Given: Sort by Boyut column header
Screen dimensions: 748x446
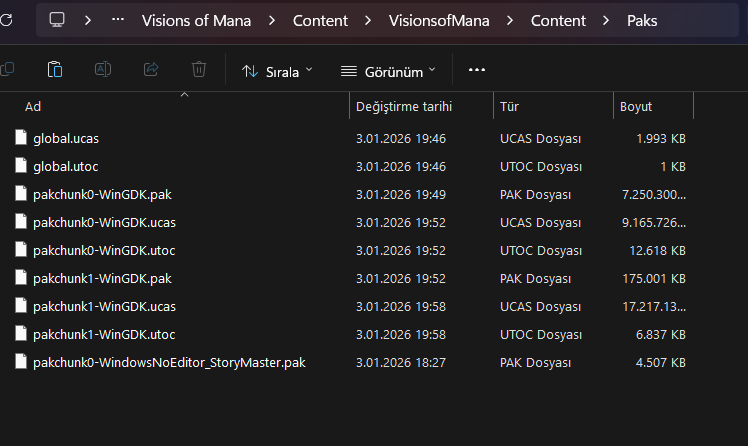Looking at the screenshot, I should point(636,106).
